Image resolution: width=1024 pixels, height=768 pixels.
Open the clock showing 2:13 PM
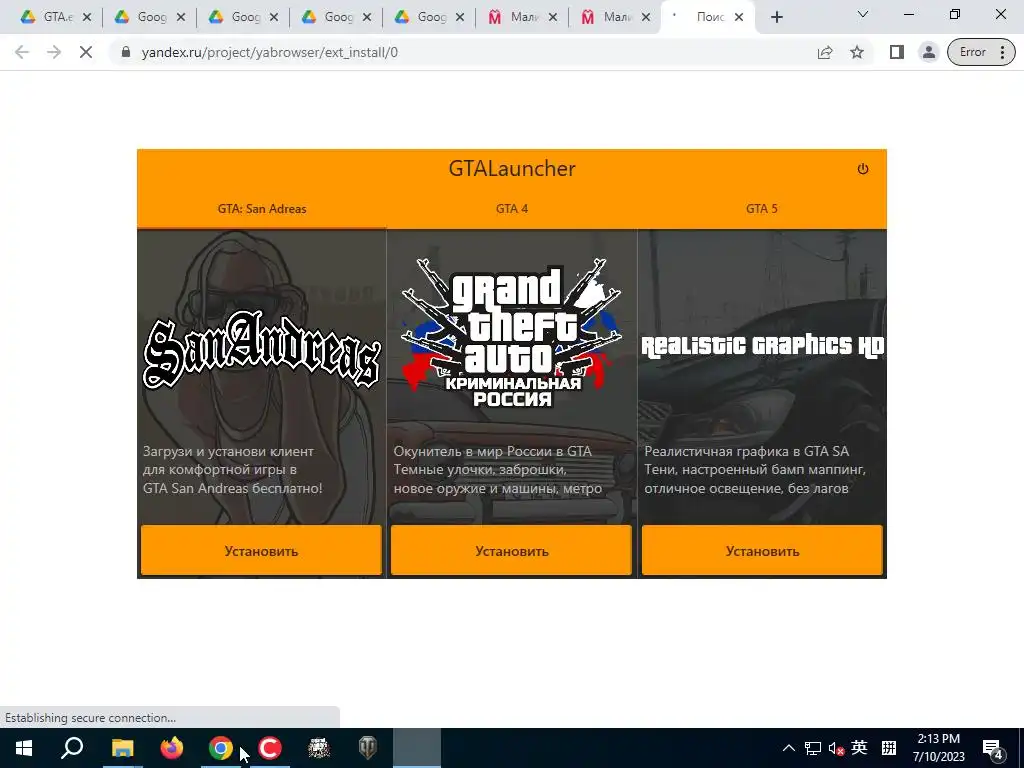938,748
